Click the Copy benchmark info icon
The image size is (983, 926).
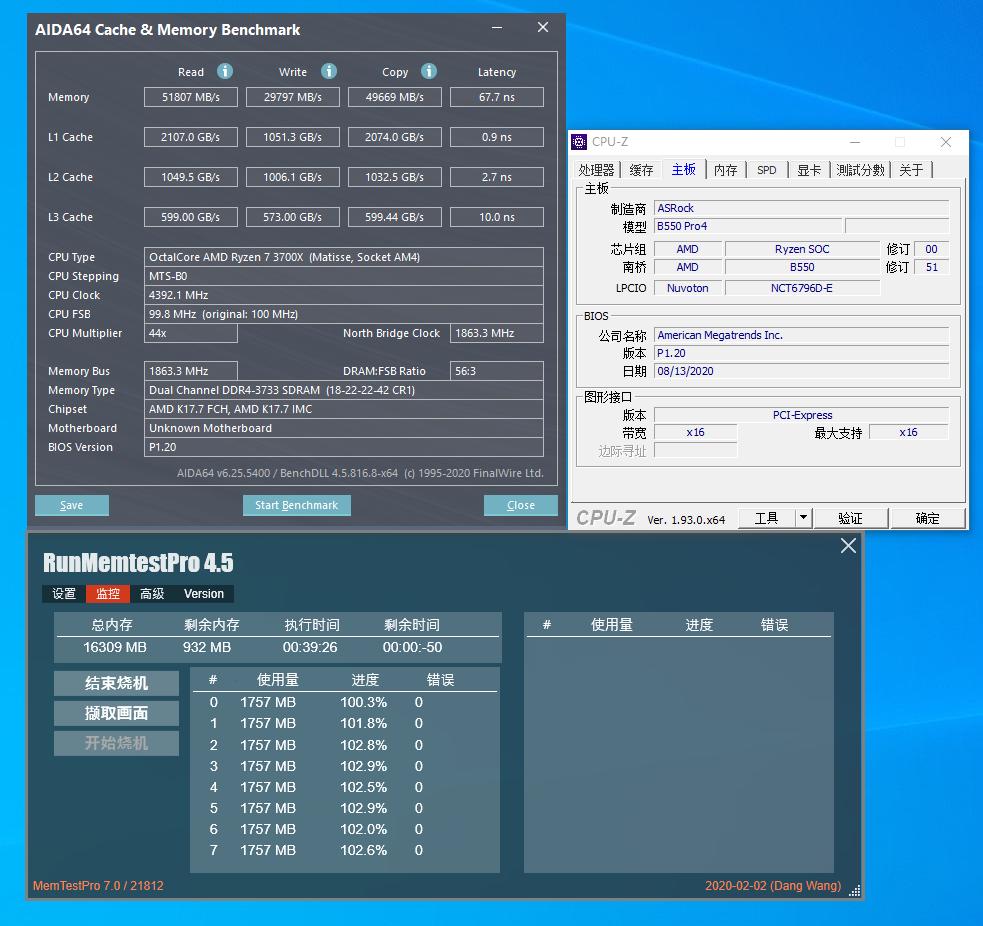[x=428, y=71]
